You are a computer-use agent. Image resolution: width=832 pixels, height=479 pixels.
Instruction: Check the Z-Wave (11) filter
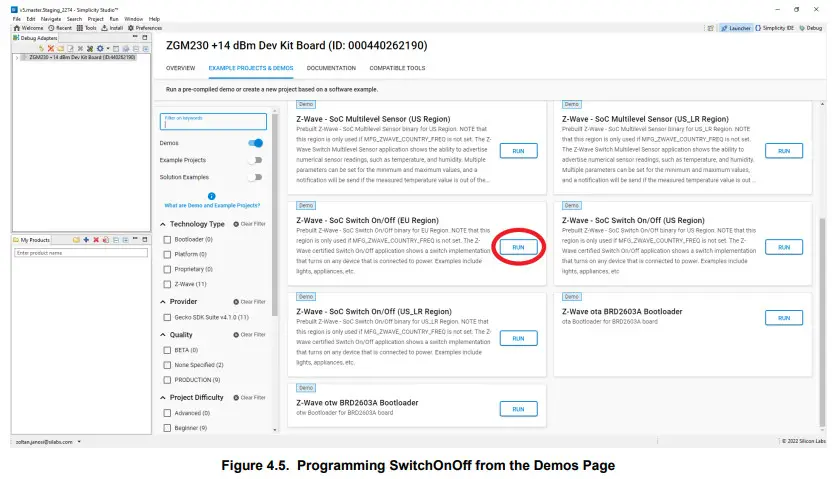167,284
